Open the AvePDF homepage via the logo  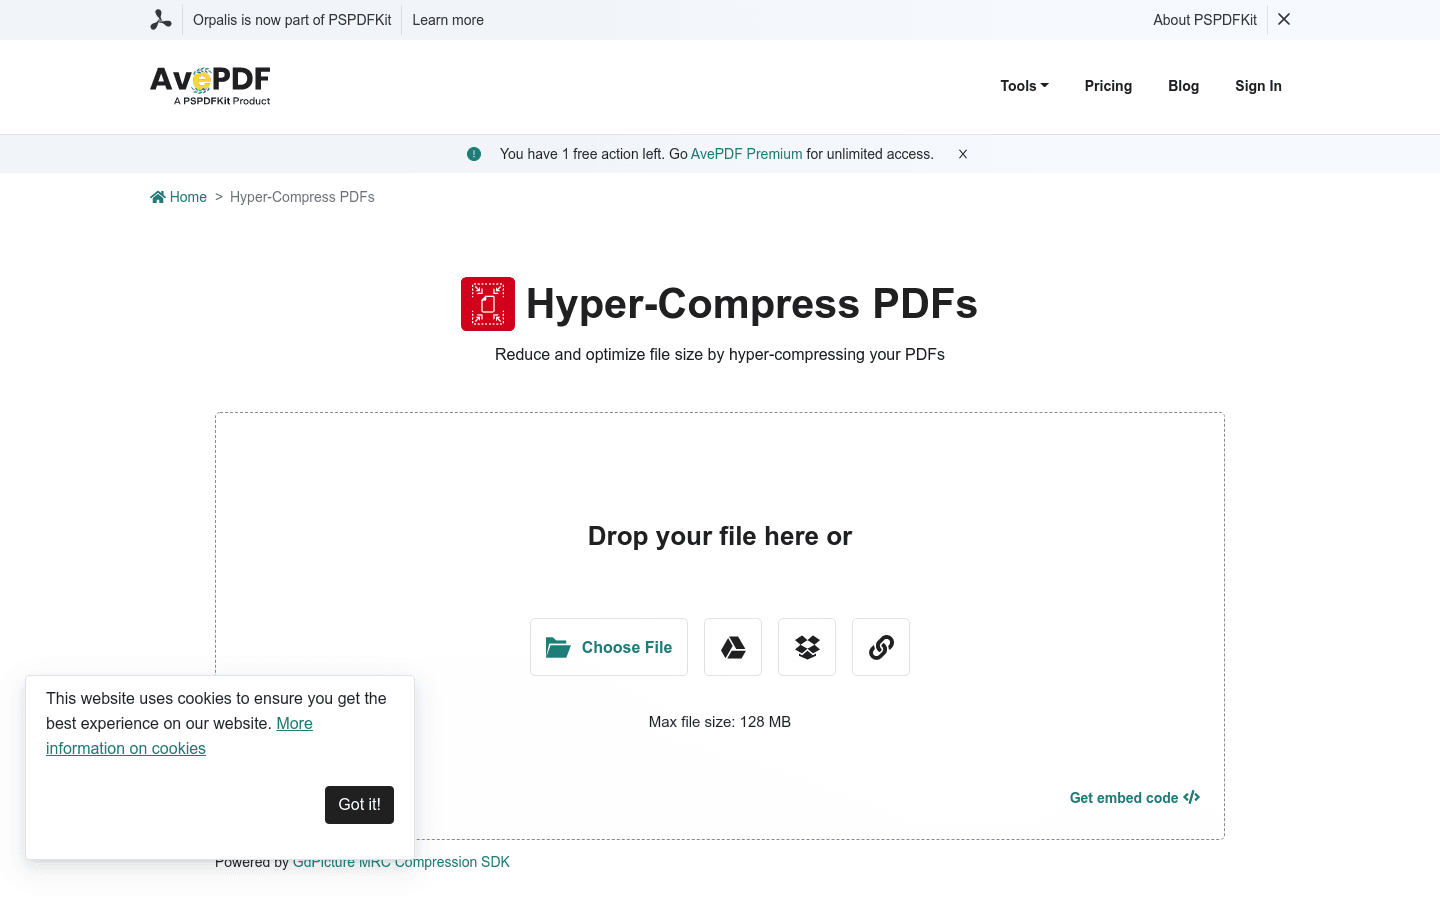[209, 85]
